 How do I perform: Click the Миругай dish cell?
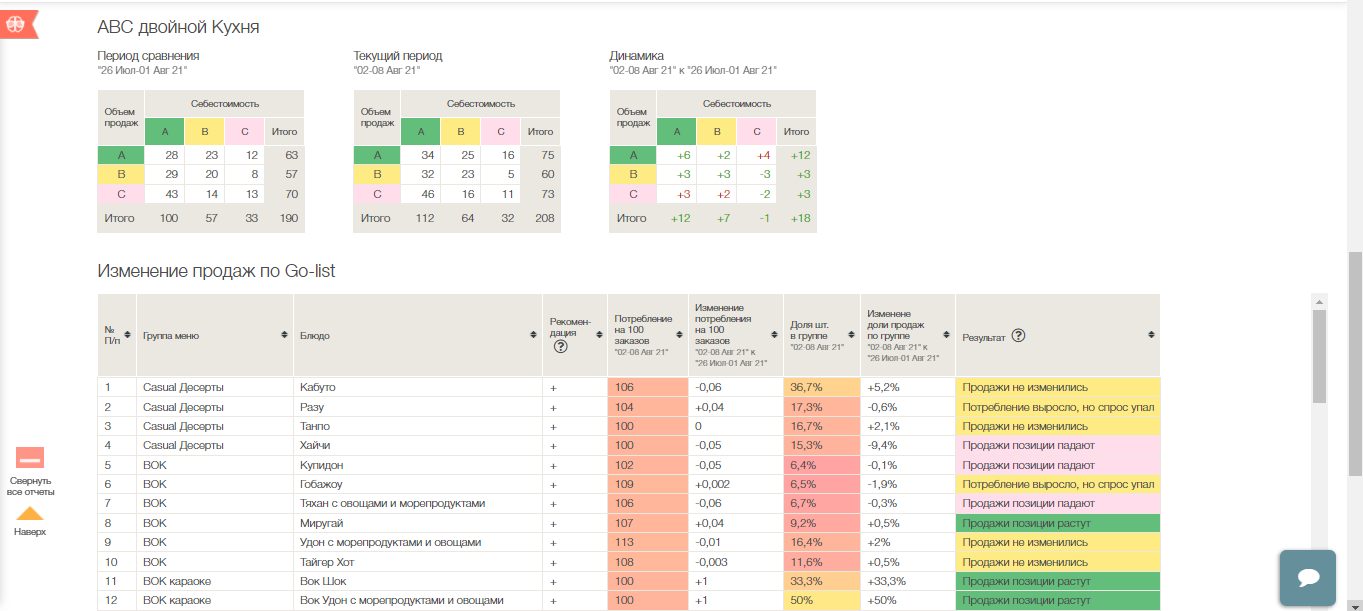418,523
